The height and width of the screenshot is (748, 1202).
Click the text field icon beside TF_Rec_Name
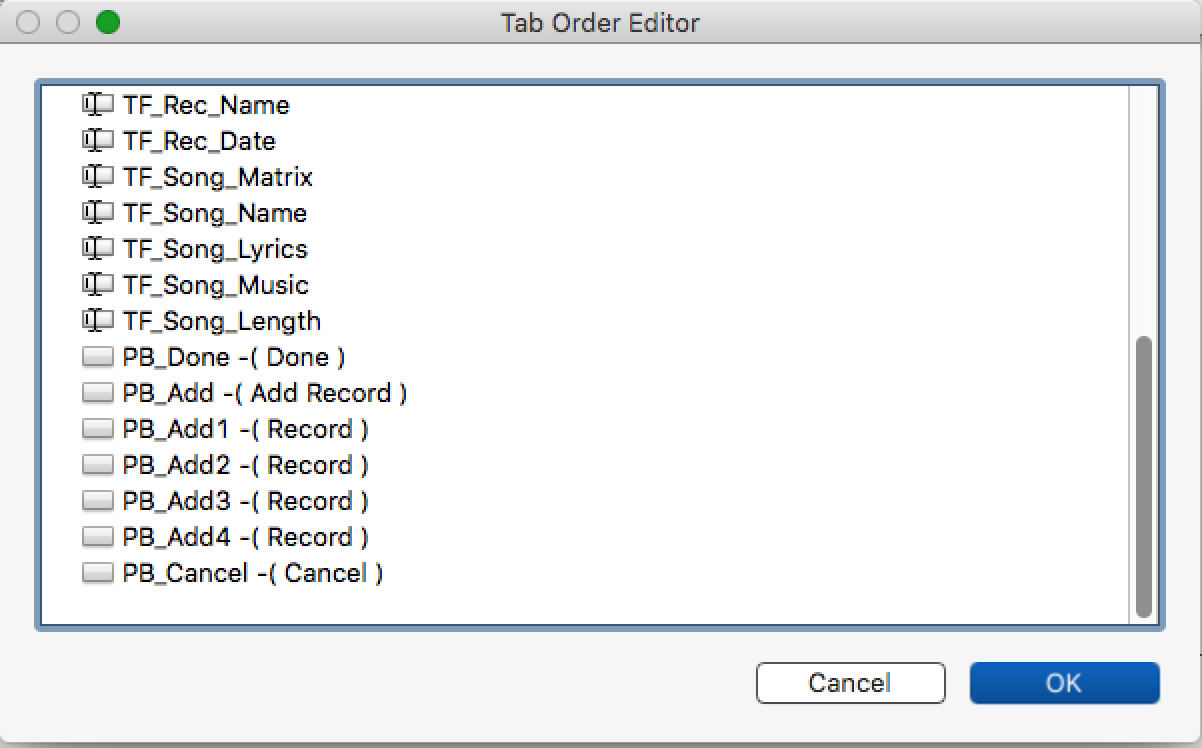tap(97, 105)
